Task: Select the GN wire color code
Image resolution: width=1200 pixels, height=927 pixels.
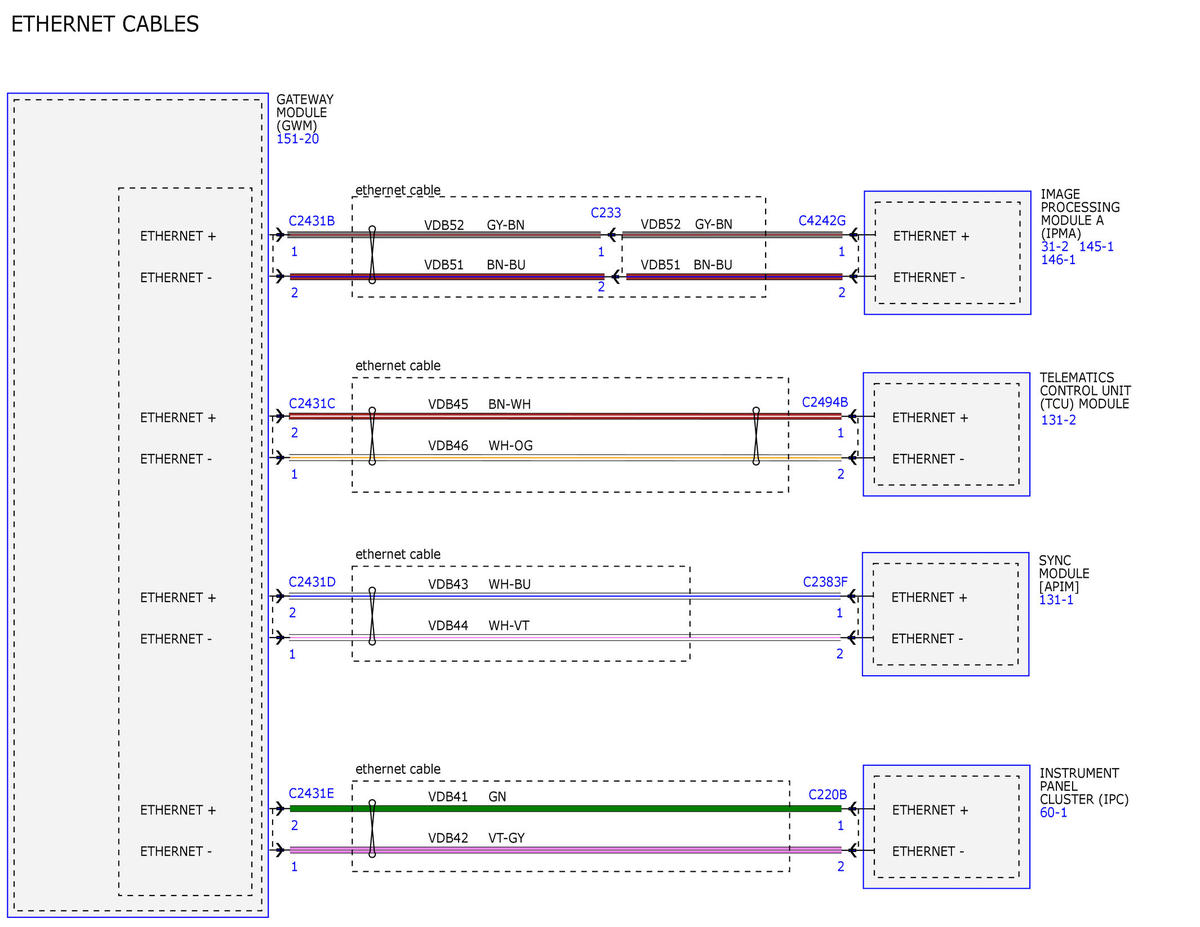Action: pos(497,797)
